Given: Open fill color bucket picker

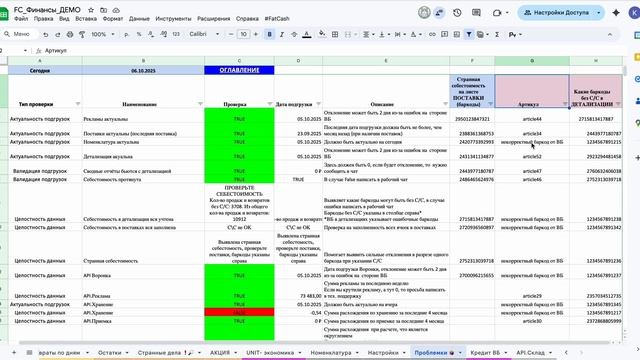Looking at the screenshot, I should click(x=322, y=35).
